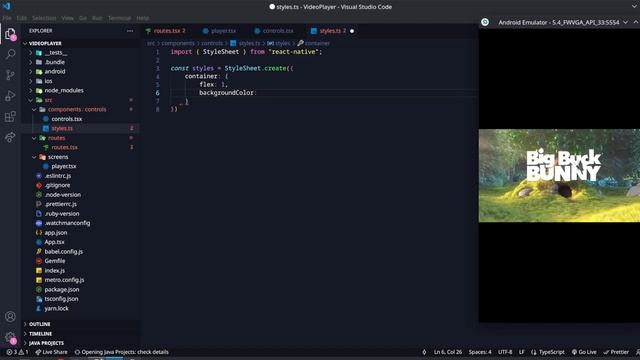Click the unsaved dot on styles.ts tab
The width and height of the screenshot is (640, 360).
pyautogui.click(x=352, y=31)
